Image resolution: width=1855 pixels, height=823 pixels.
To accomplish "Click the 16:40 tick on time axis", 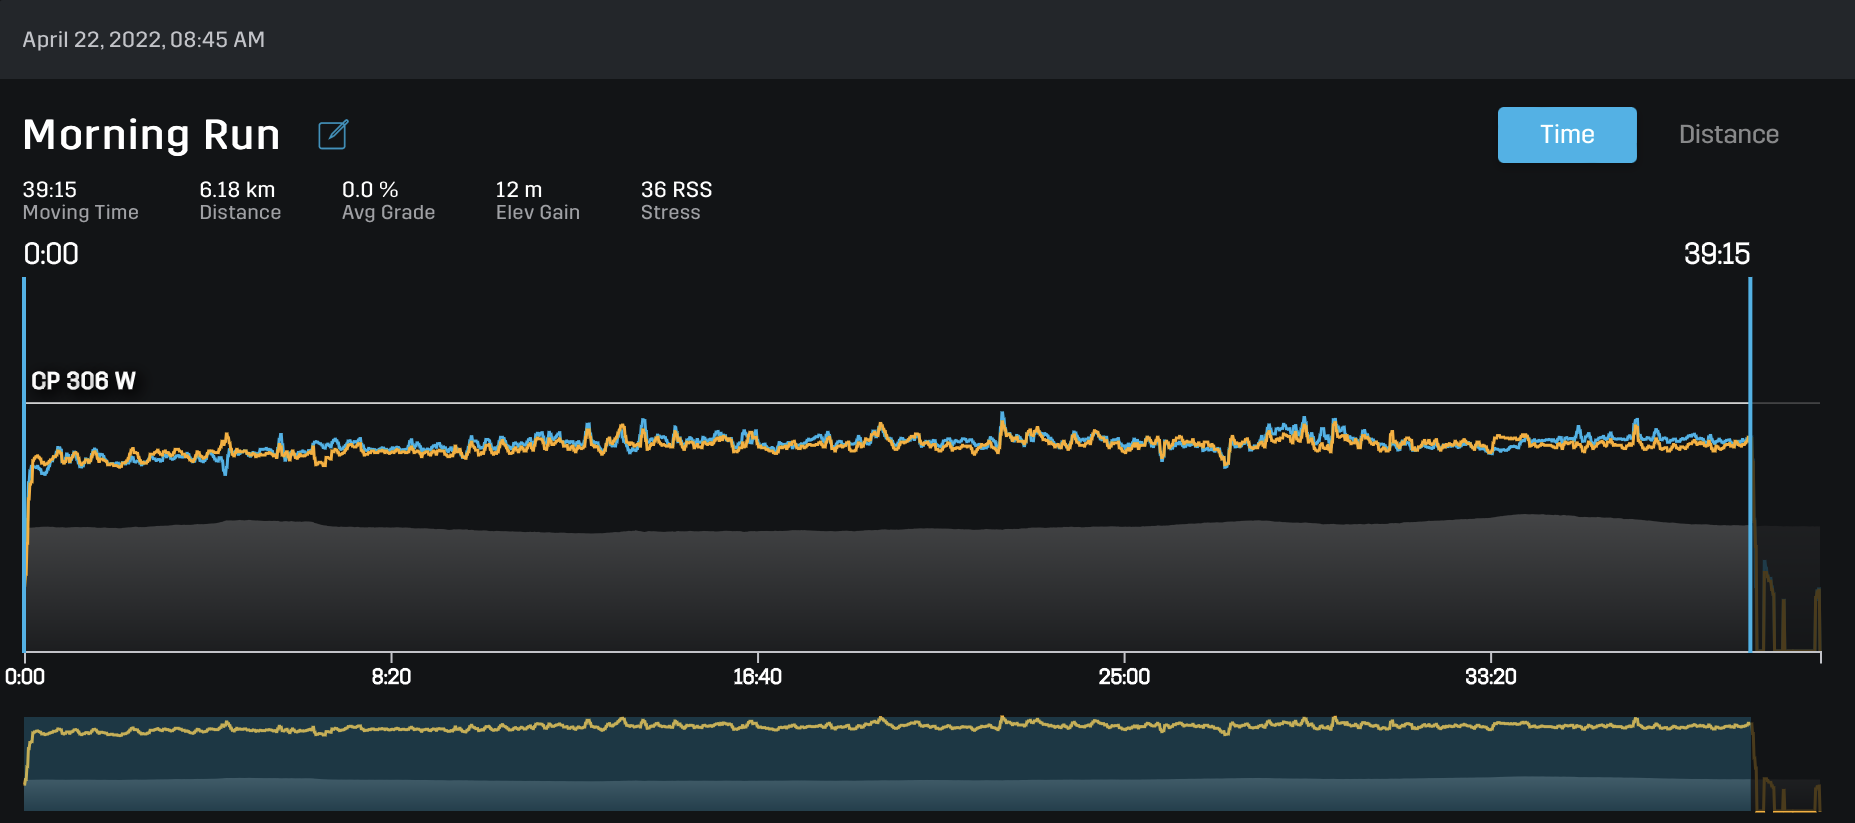I will (x=757, y=677).
